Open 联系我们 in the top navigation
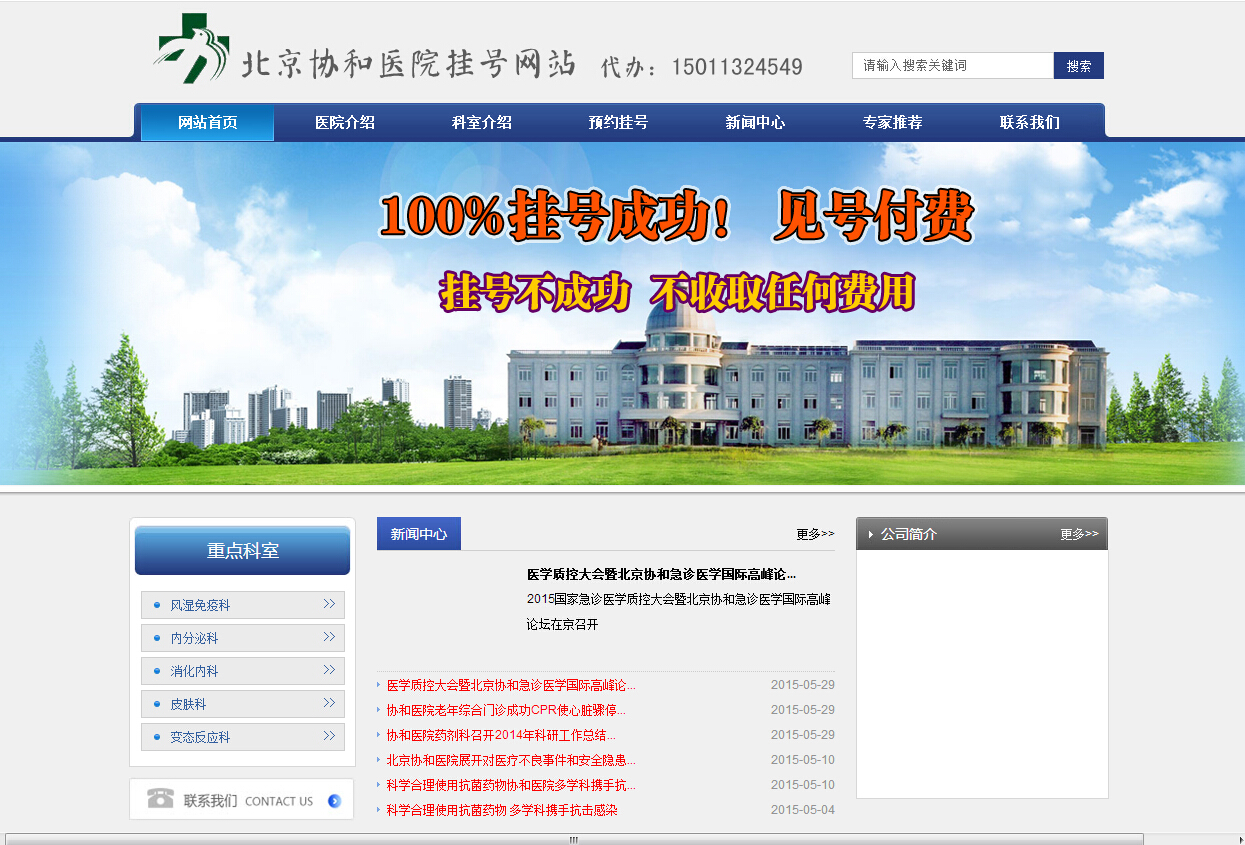Viewport: 1245px width, 845px height. (x=1030, y=122)
